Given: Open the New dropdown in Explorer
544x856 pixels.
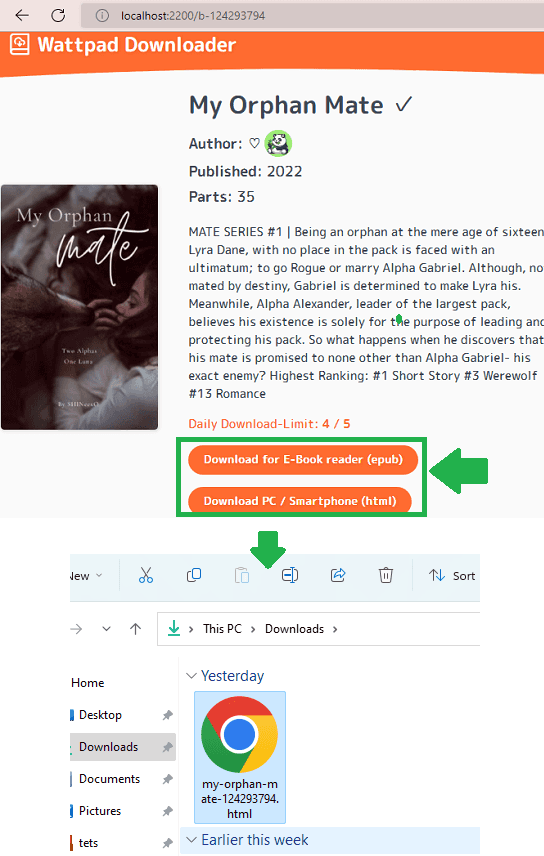Looking at the screenshot, I should click(86, 576).
